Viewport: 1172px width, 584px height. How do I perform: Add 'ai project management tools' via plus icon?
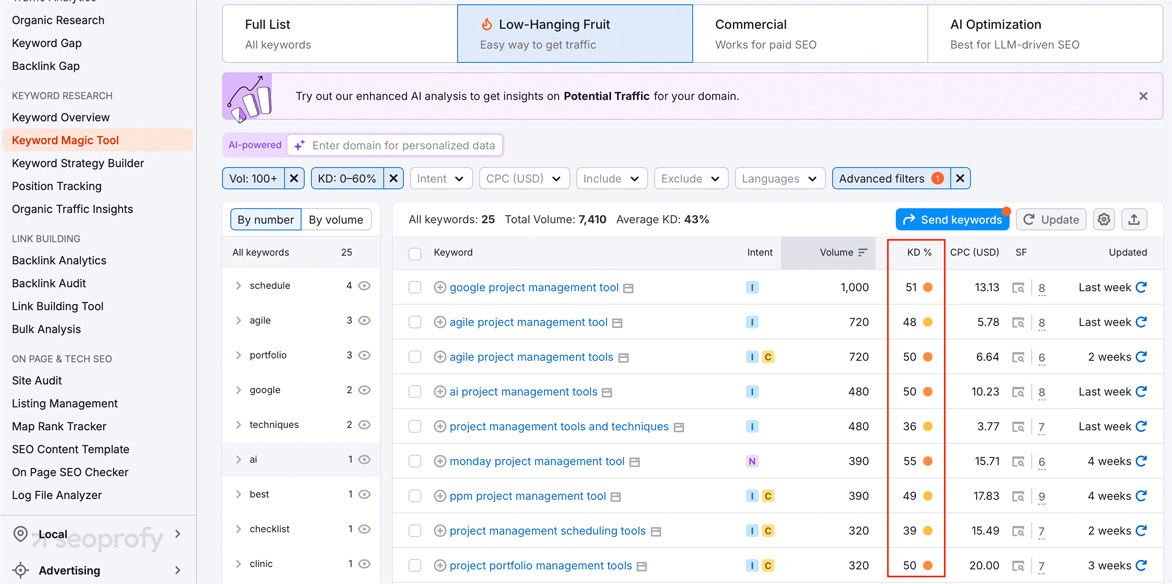[440, 392]
